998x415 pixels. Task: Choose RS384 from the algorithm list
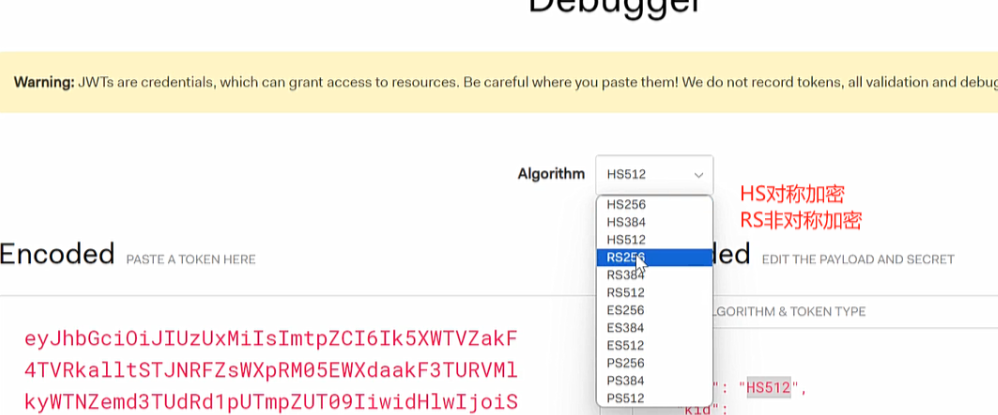[625, 275]
